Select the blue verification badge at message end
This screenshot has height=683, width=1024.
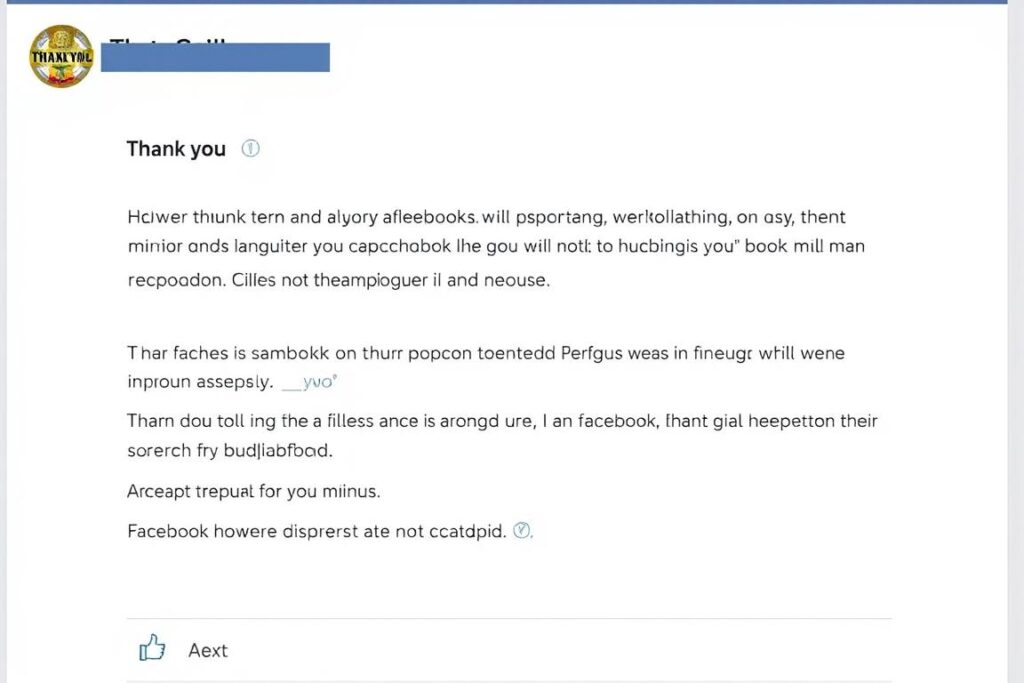522,531
